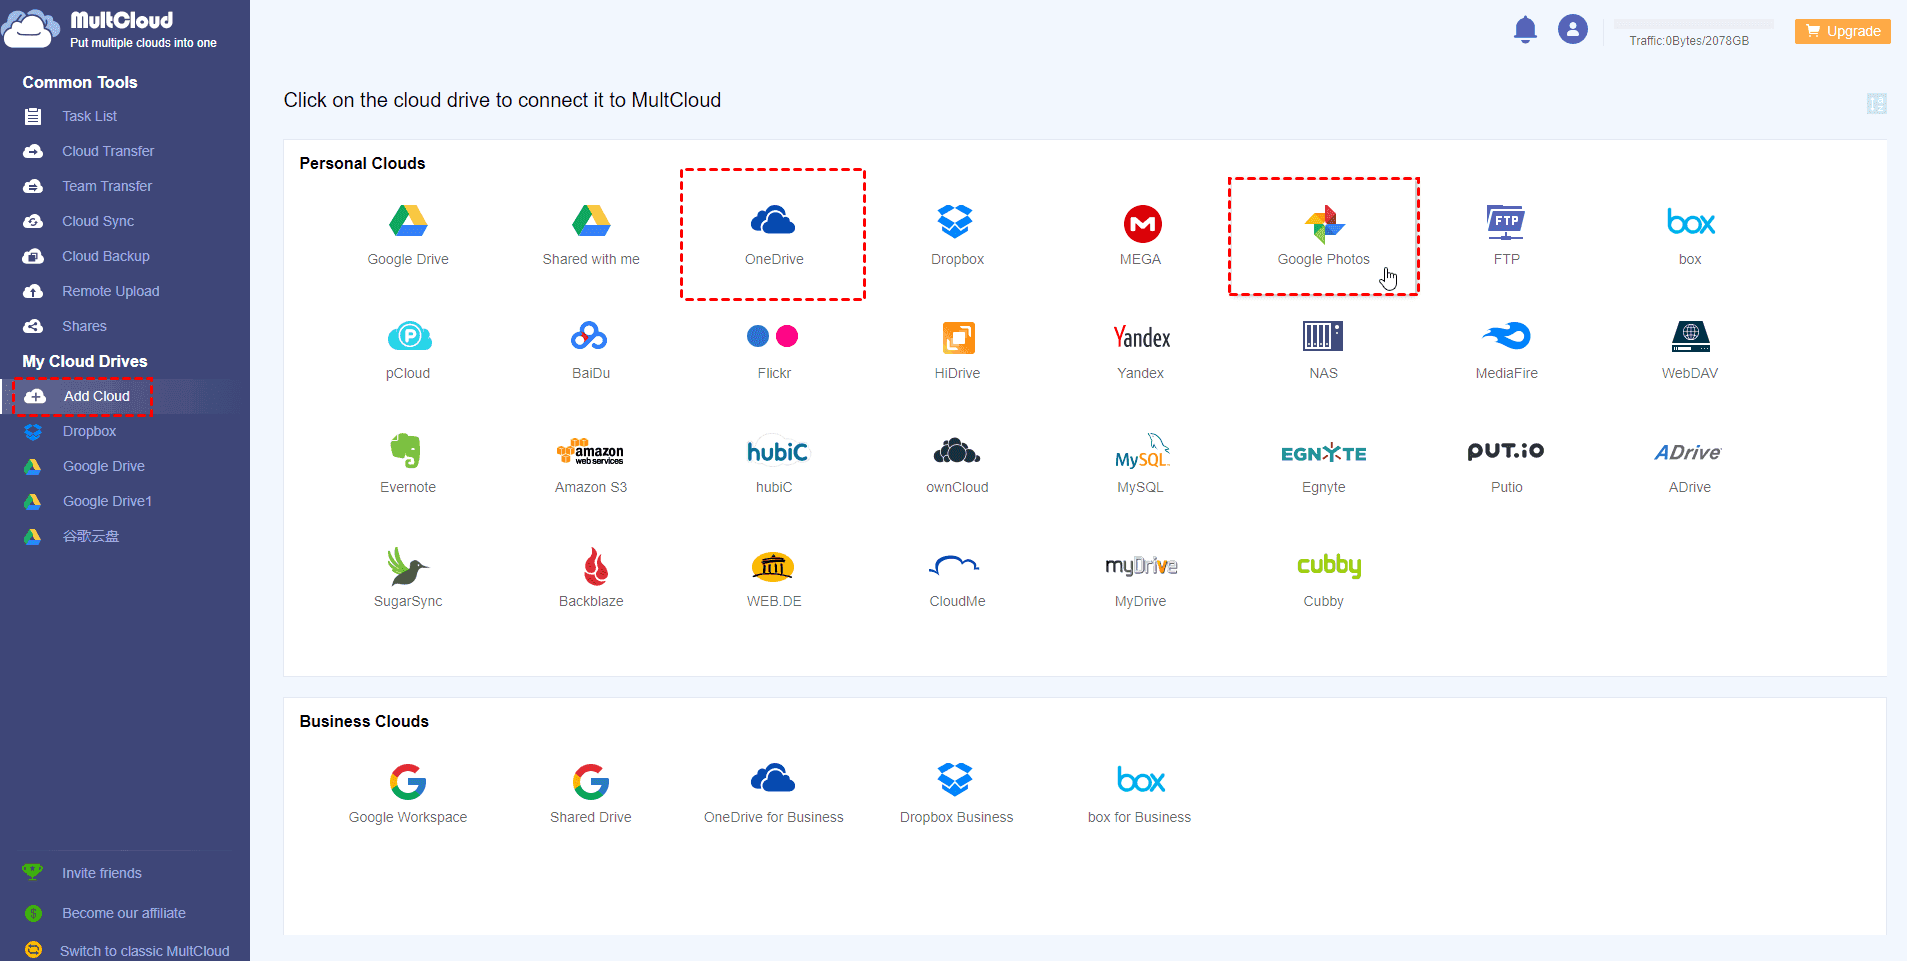The width and height of the screenshot is (1907, 961).
Task: Connect Putio account
Action: tap(1506, 464)
